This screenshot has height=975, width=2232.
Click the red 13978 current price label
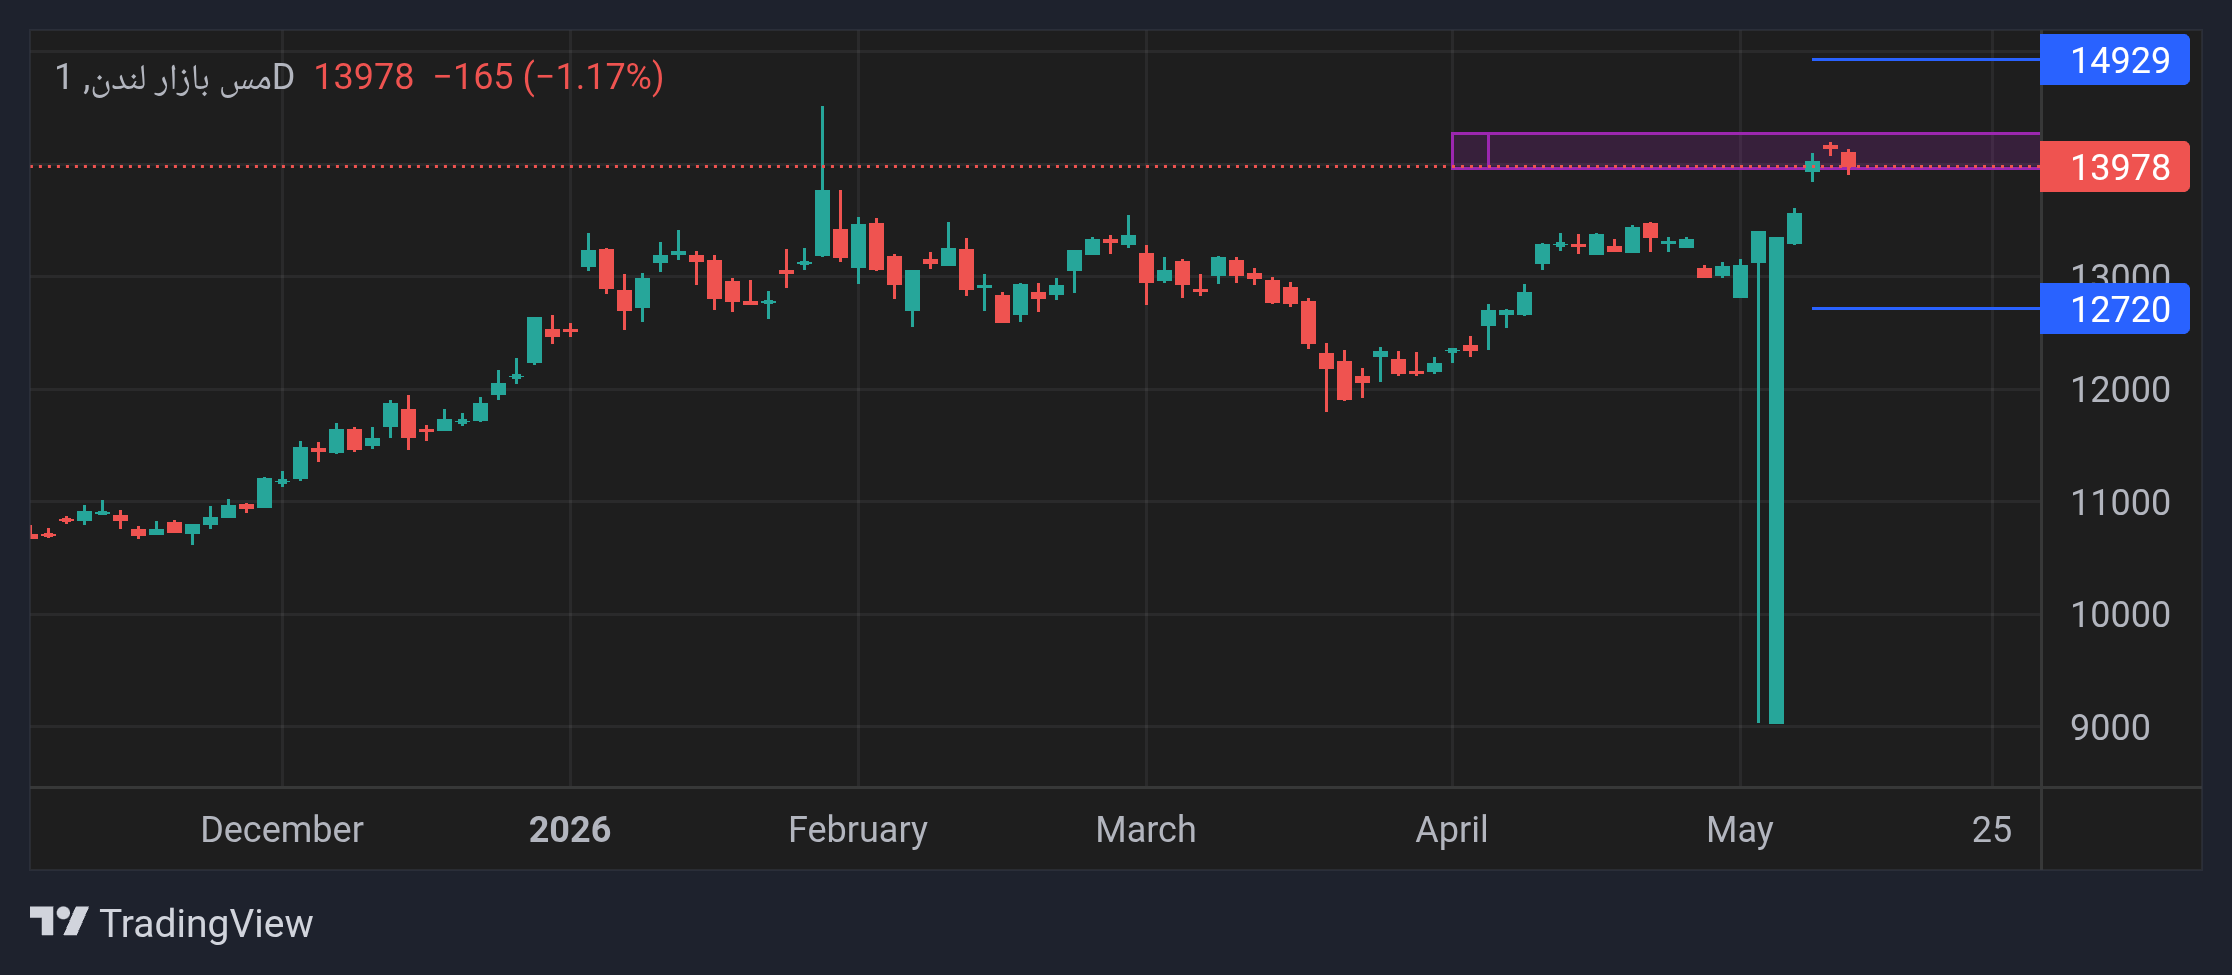tap(2114, 167)
